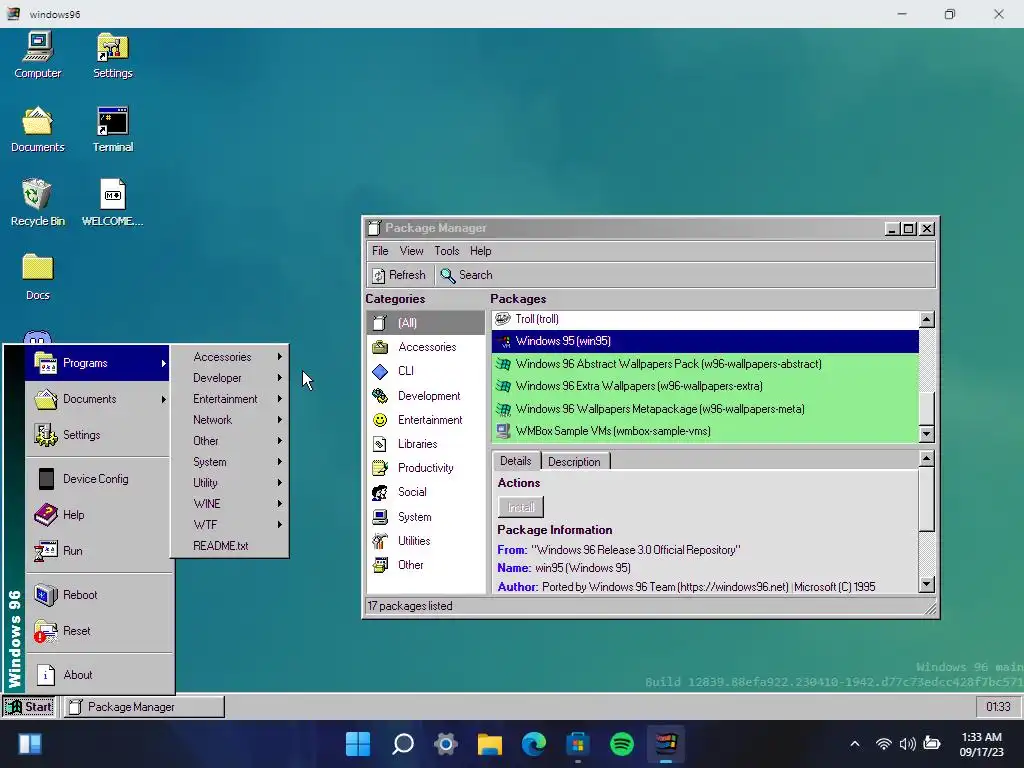Open Device Config in Start menu
The height and width of the screenshot is (768, 1024).
pyautogui.click(x=98, y=479)
